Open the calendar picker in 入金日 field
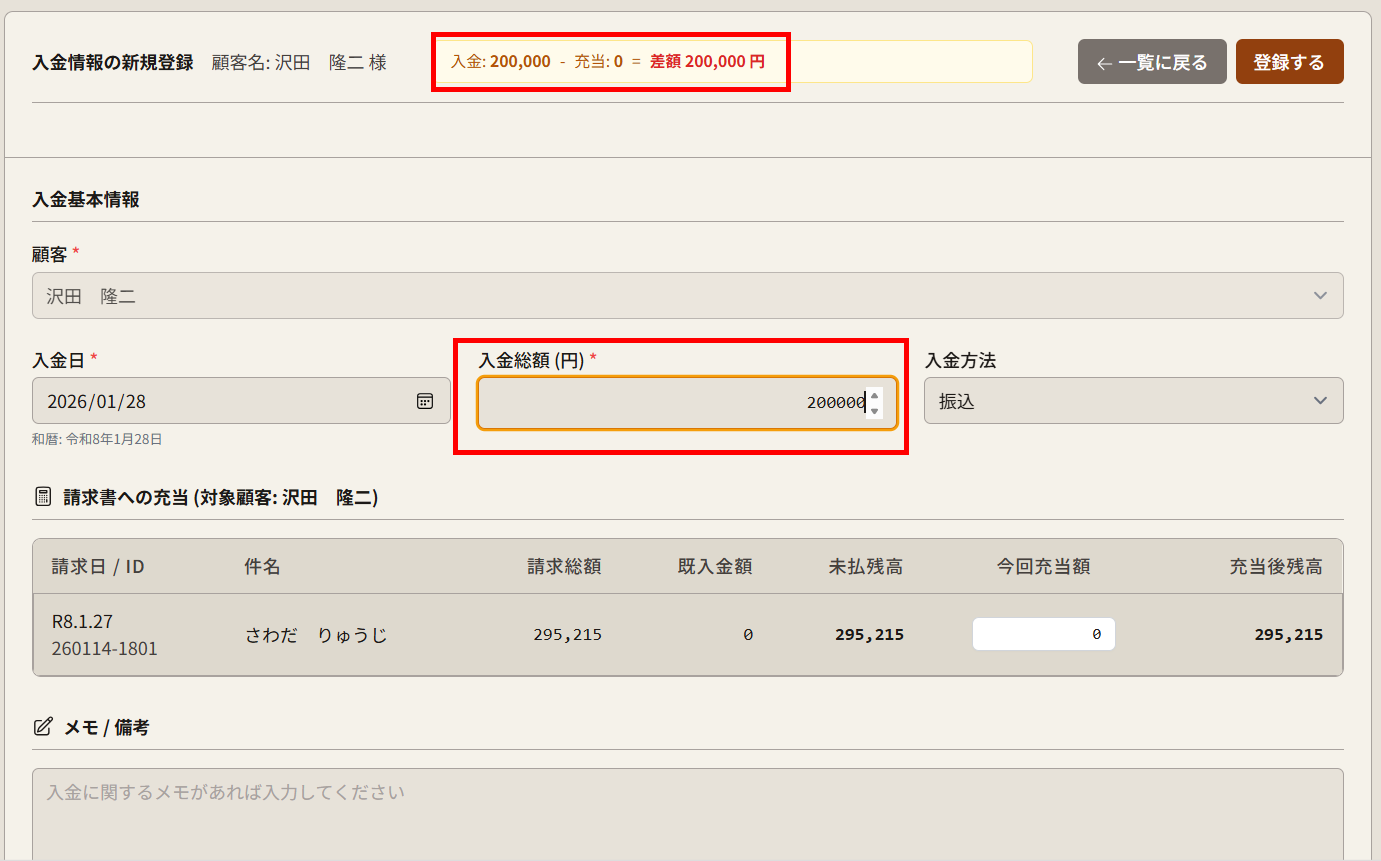 425,401
